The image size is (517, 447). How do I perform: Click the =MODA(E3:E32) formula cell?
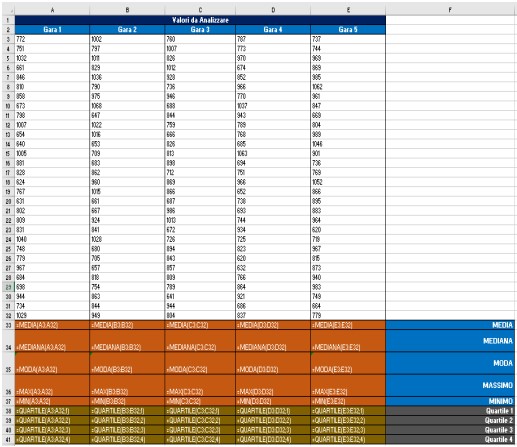click(x=348, y=363)
